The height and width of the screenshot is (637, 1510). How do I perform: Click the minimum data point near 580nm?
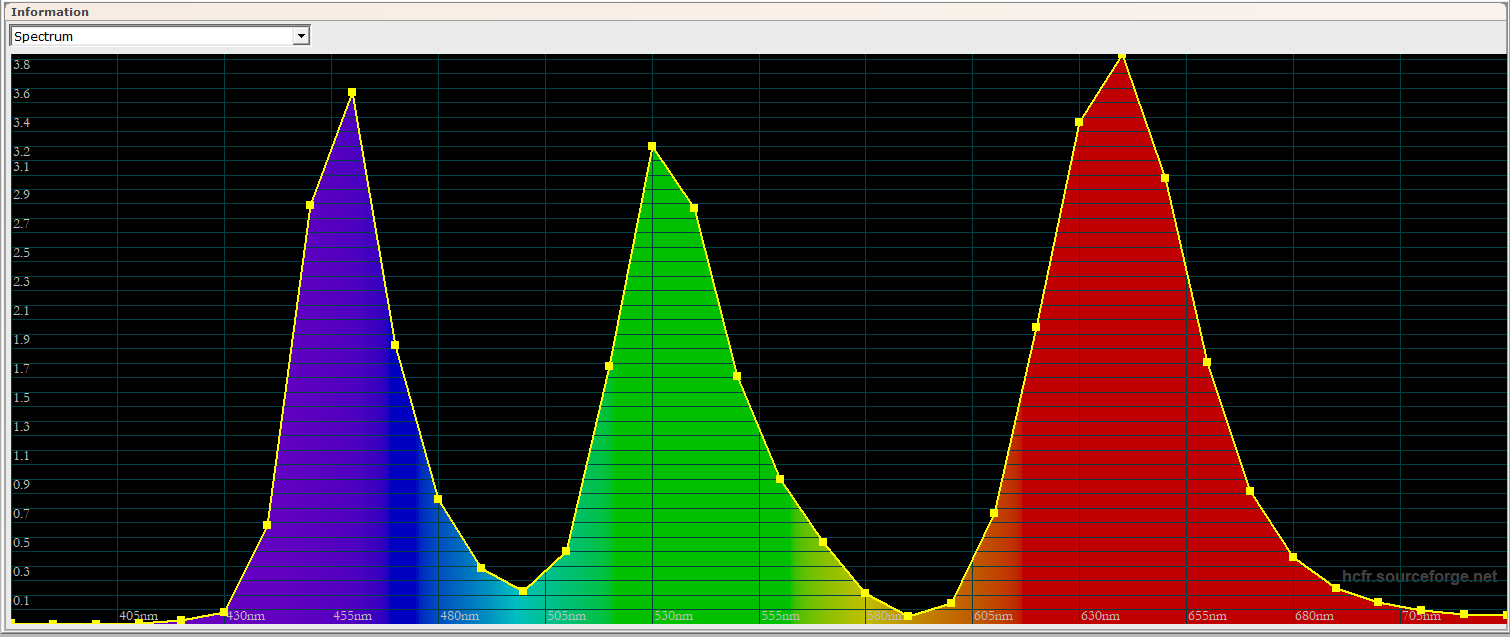908,617
